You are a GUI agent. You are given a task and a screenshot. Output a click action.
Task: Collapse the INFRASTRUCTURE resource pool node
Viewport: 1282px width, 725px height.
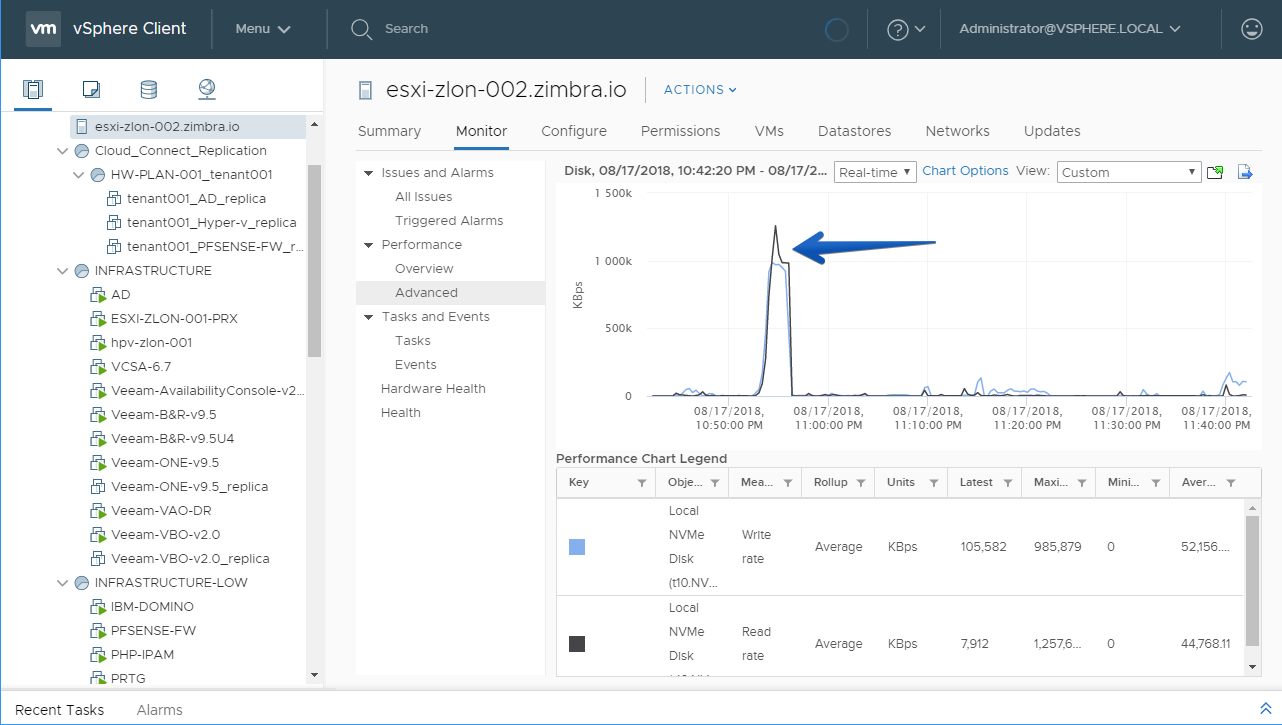click(x=64, y=271)
